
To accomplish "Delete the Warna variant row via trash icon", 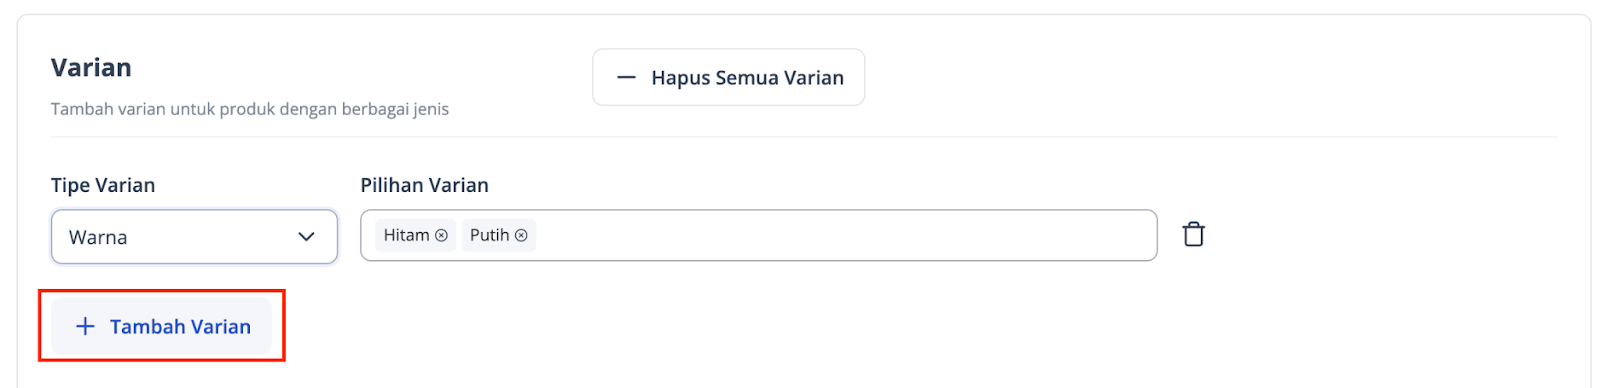I will 1193,235.
